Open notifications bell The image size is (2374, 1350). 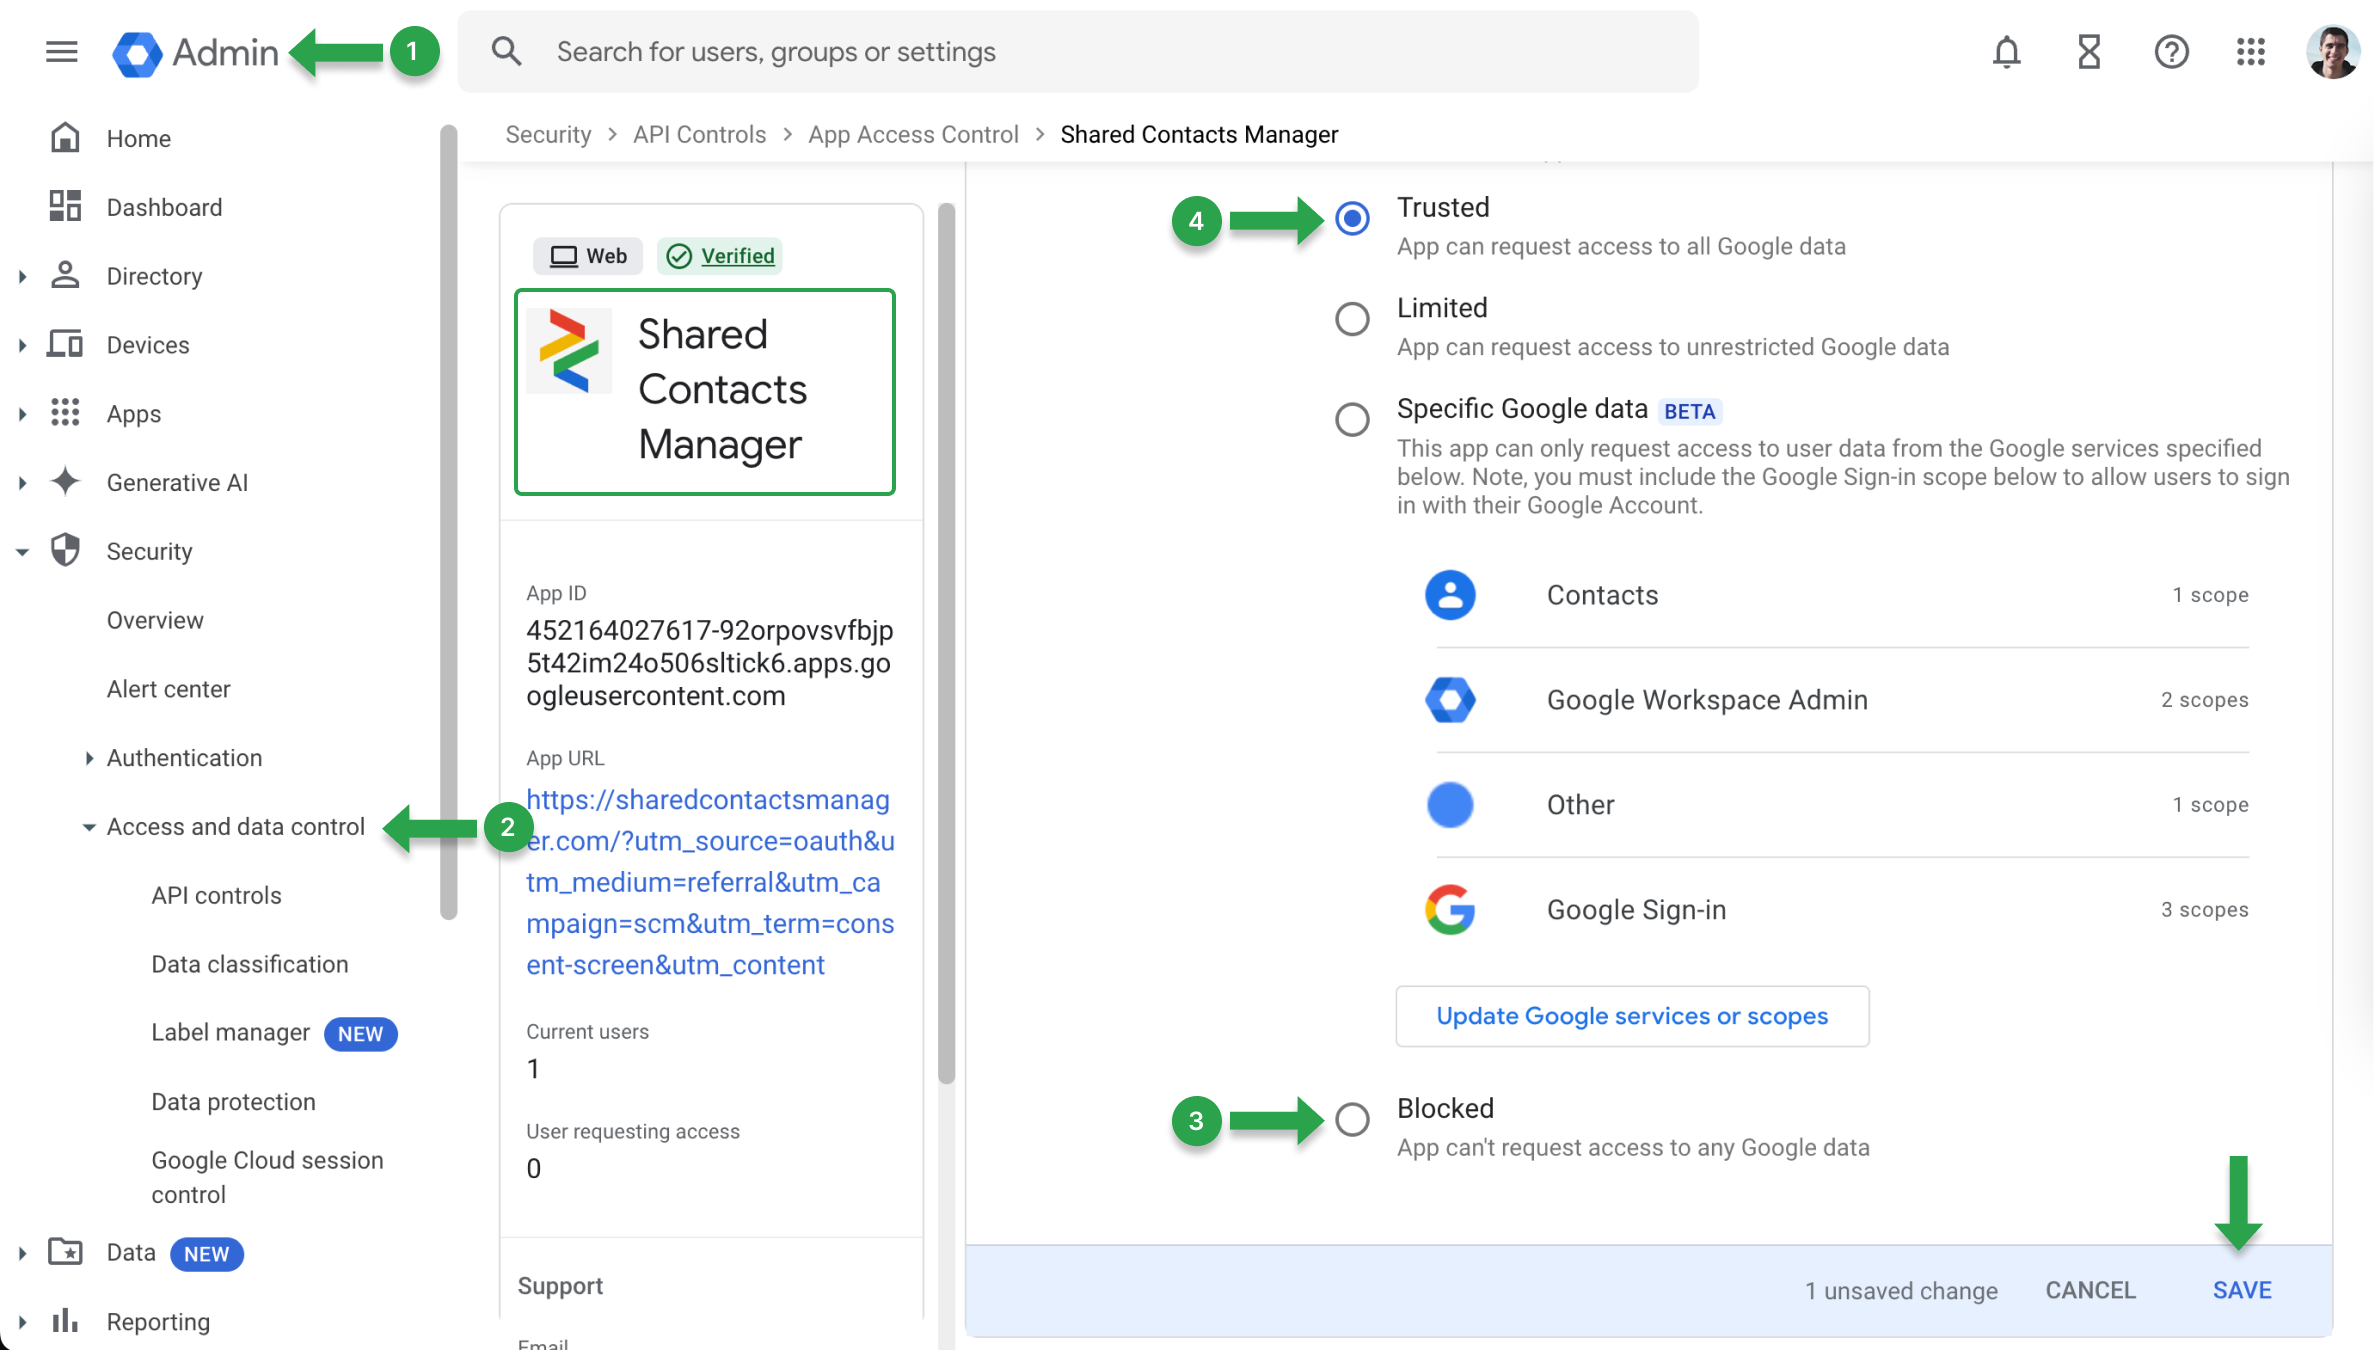pyautogui.click(x=2006, y=51)
